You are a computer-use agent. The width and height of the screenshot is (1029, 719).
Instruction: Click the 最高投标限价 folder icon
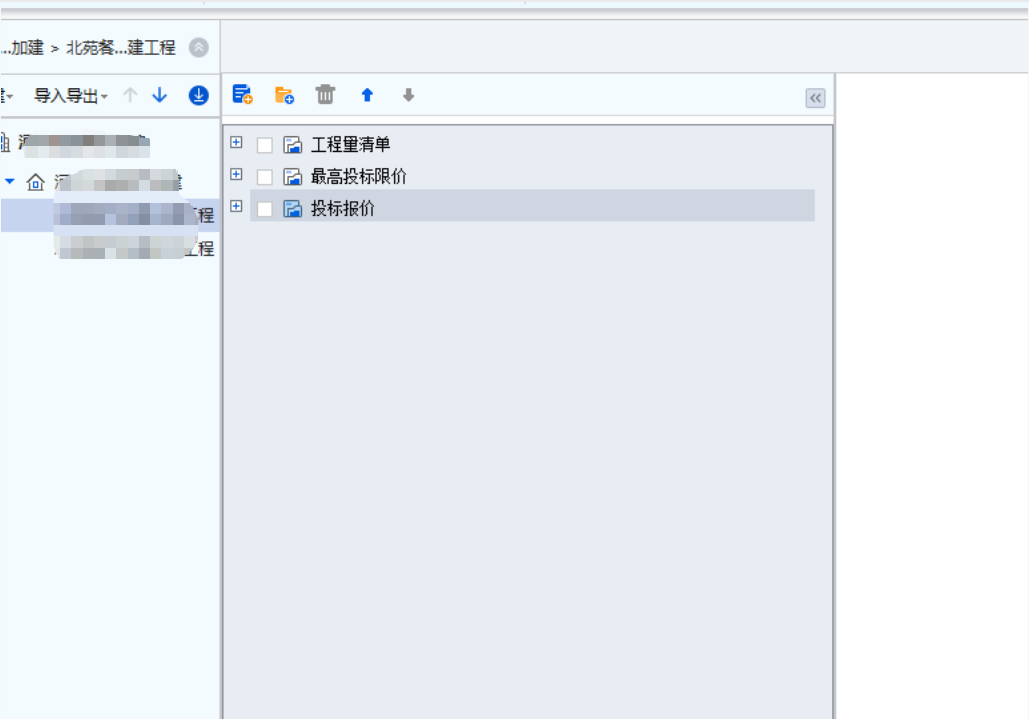[x=292, y=176]
